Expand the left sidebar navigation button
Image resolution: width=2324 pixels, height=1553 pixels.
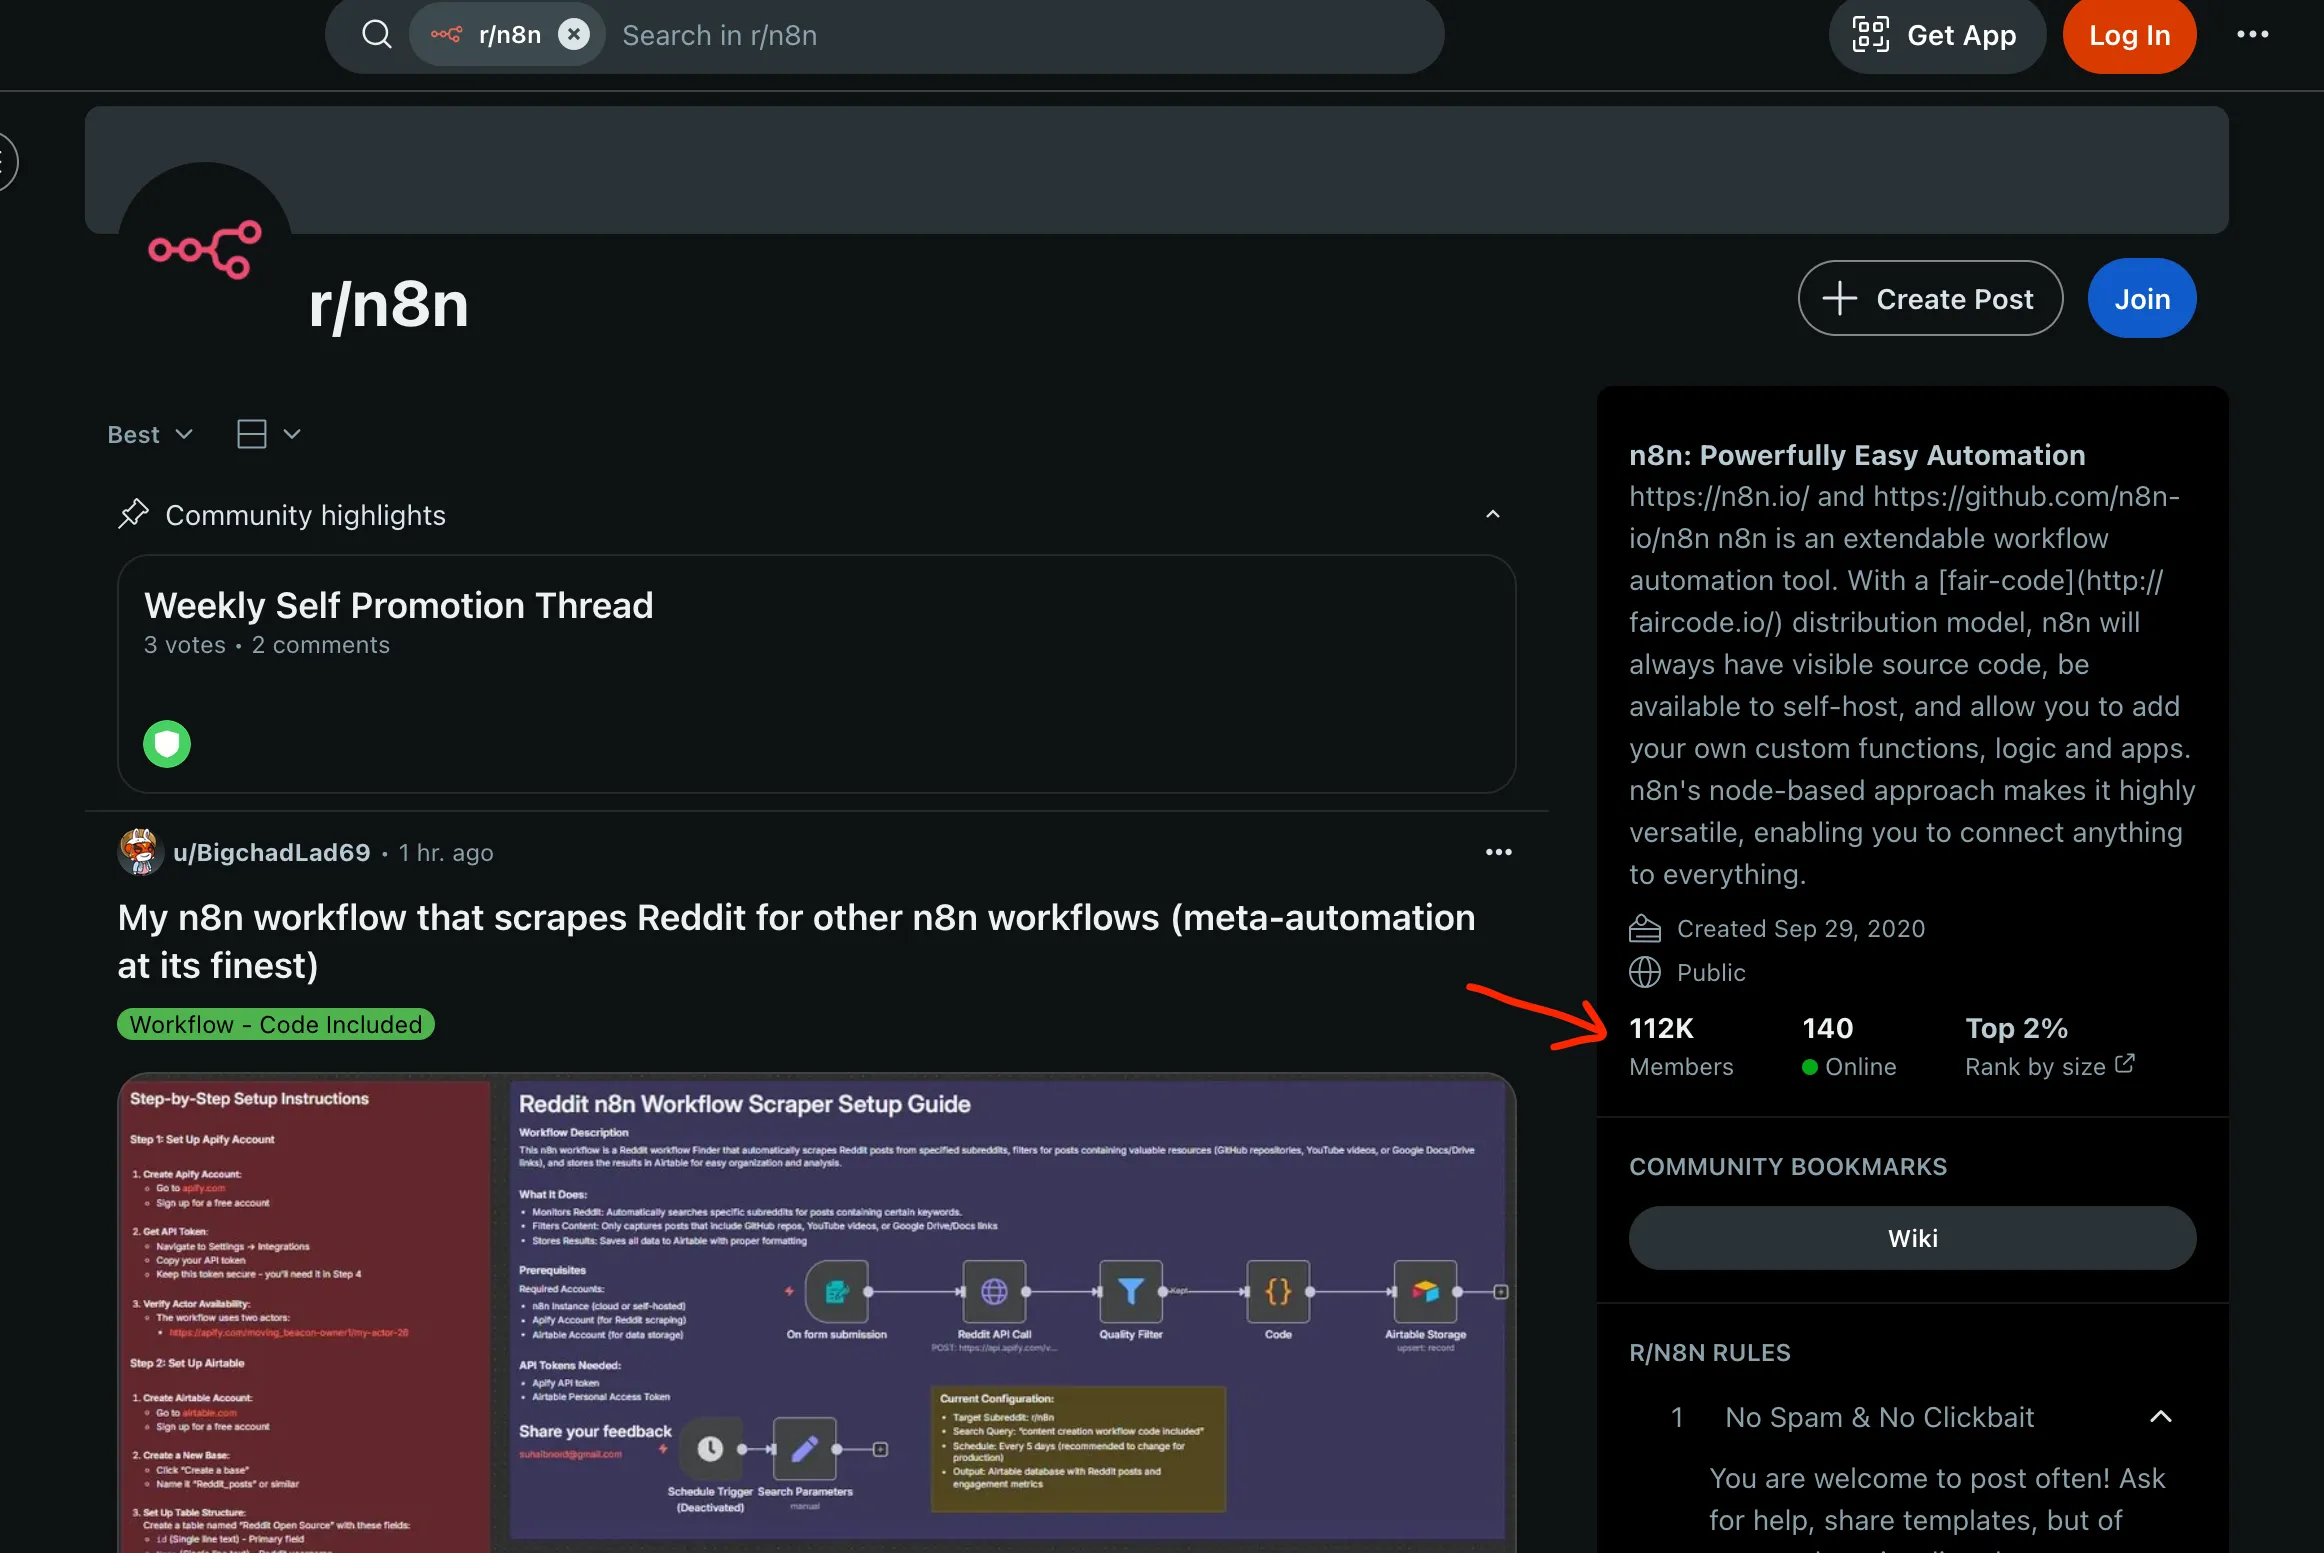(x=6, y=162)
